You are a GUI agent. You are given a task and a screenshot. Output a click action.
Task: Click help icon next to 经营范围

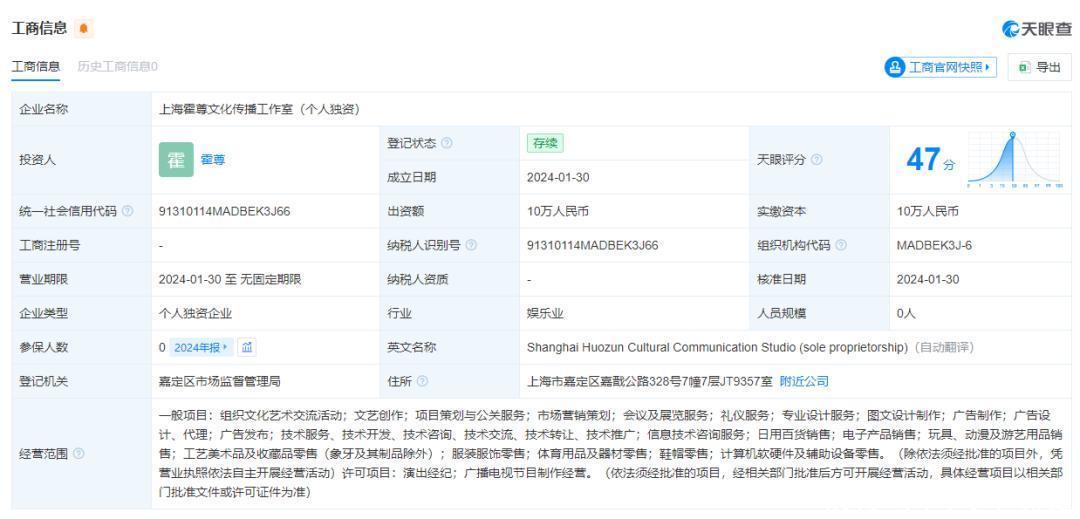pos(79,453)
